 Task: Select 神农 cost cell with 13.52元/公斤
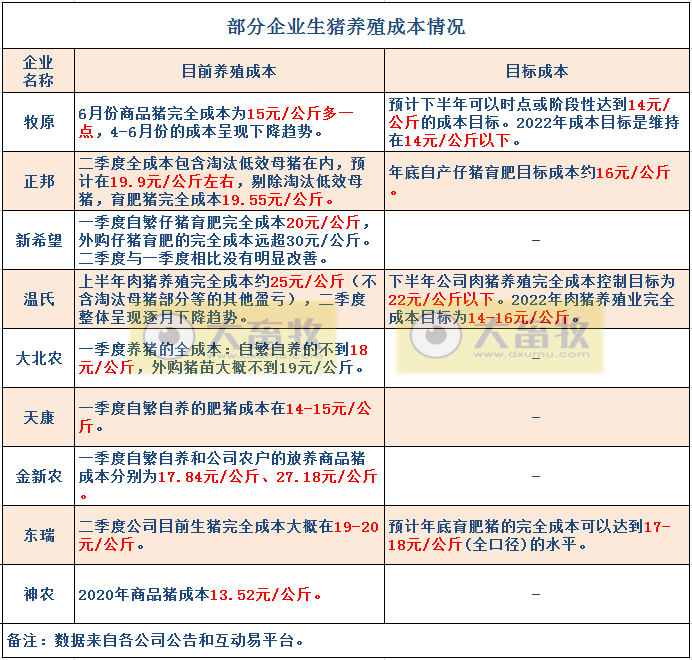(x=229, y=594)
